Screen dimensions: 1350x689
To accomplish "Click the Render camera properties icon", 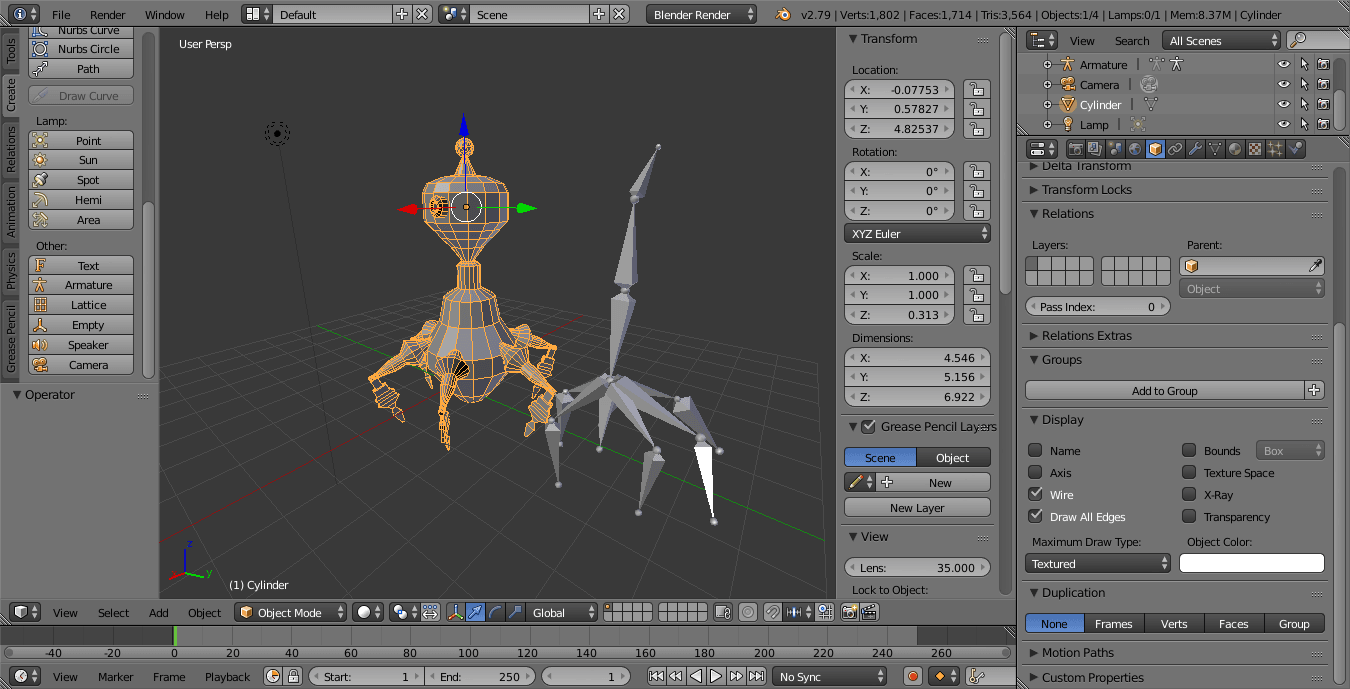I will pos(1076,149).
